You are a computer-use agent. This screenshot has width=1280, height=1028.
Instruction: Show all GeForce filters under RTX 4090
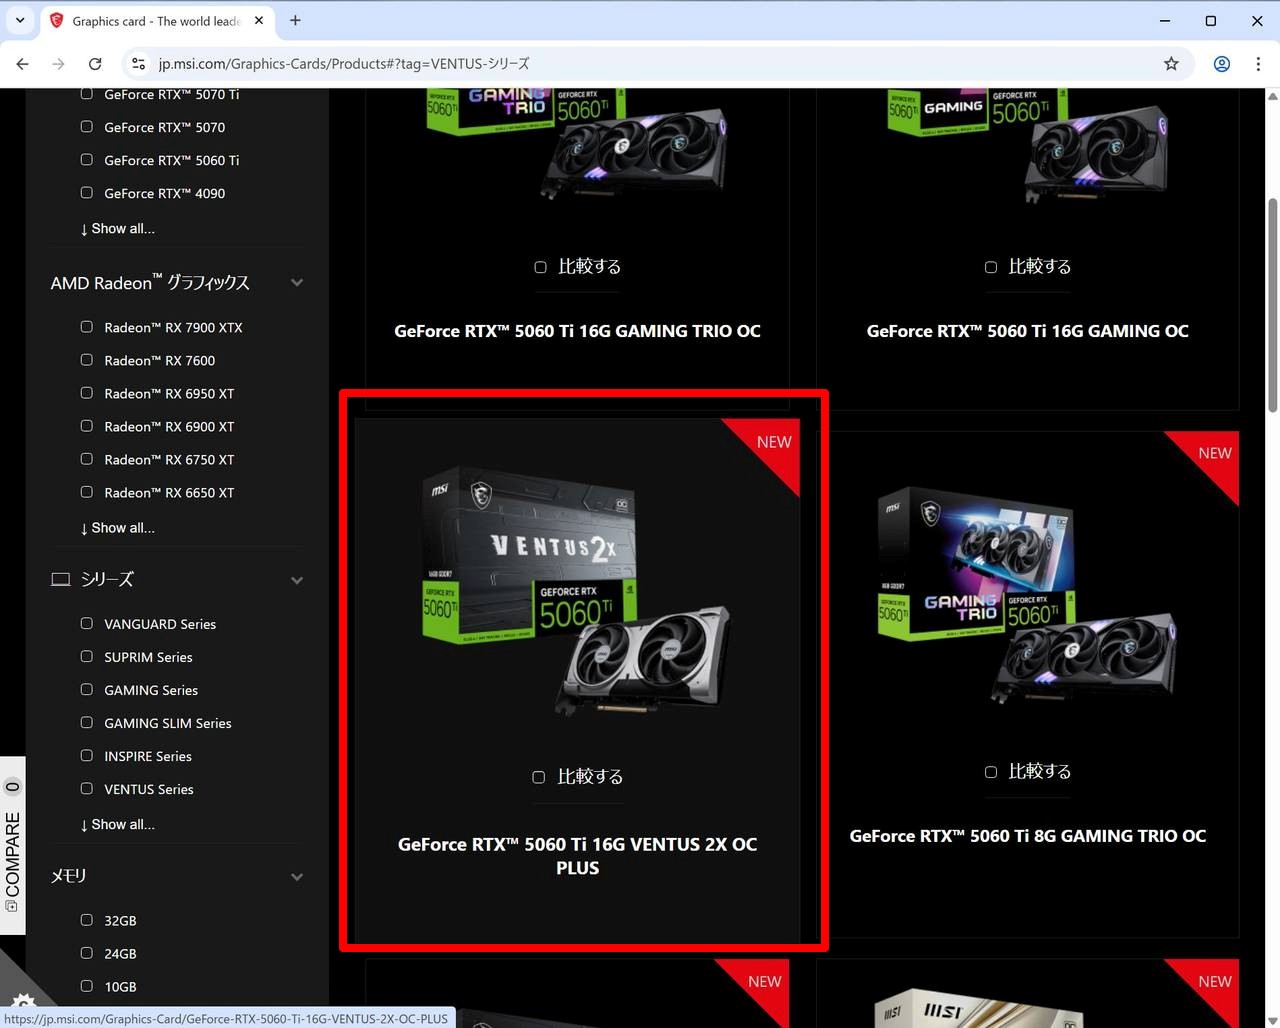(118, 229)
